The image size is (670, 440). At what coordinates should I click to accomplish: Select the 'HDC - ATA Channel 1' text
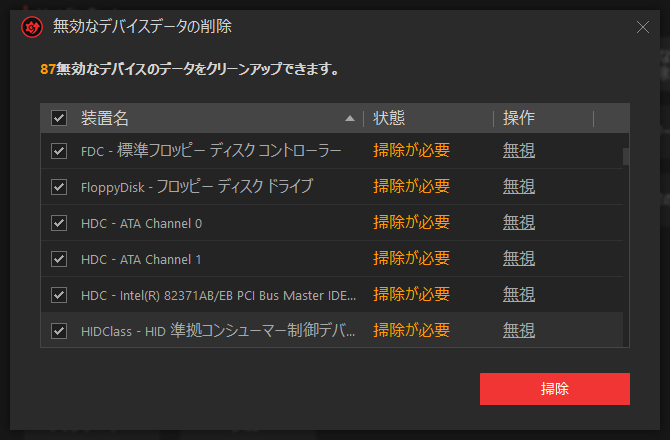click(141, 259)
